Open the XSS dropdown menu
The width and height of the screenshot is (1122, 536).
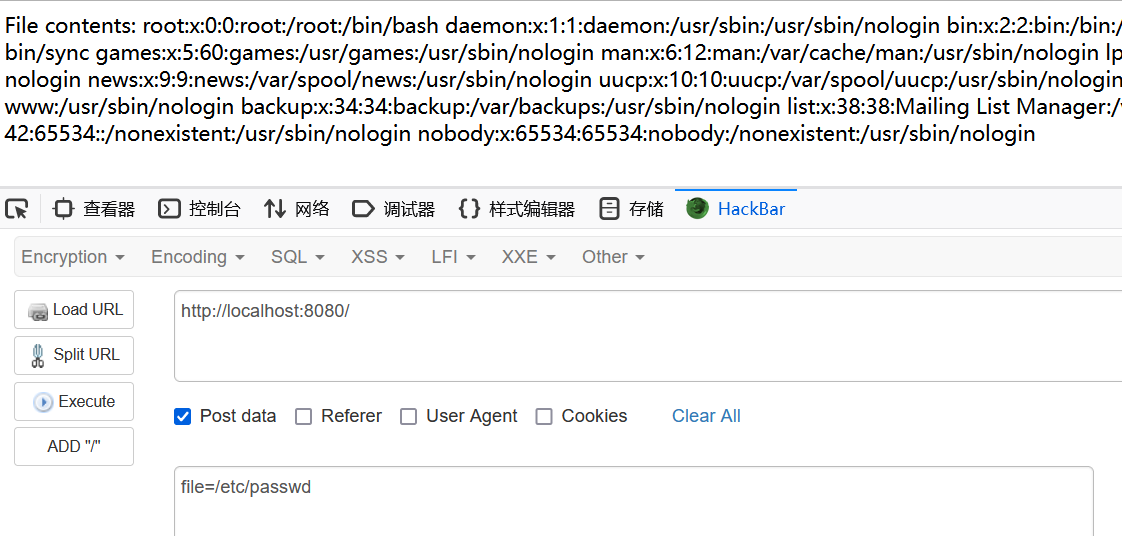[378, 257]
